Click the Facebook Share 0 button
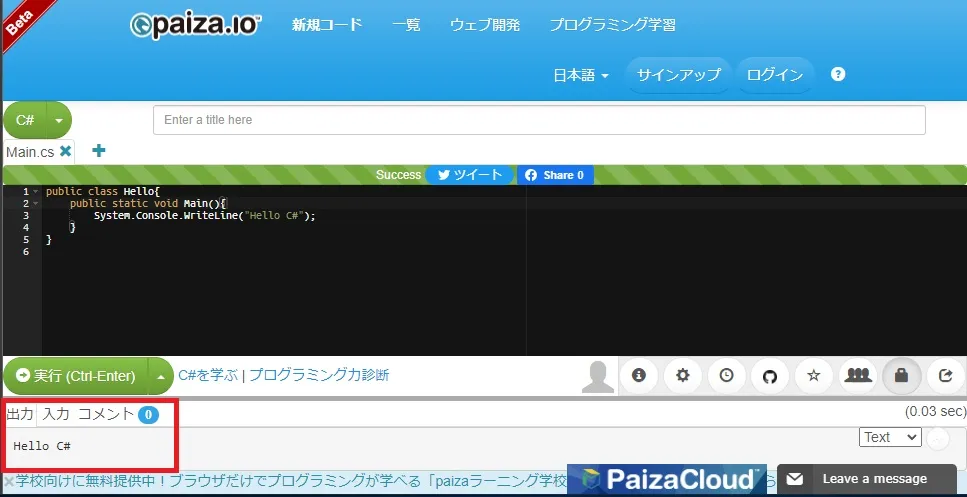 coord(555,175)
